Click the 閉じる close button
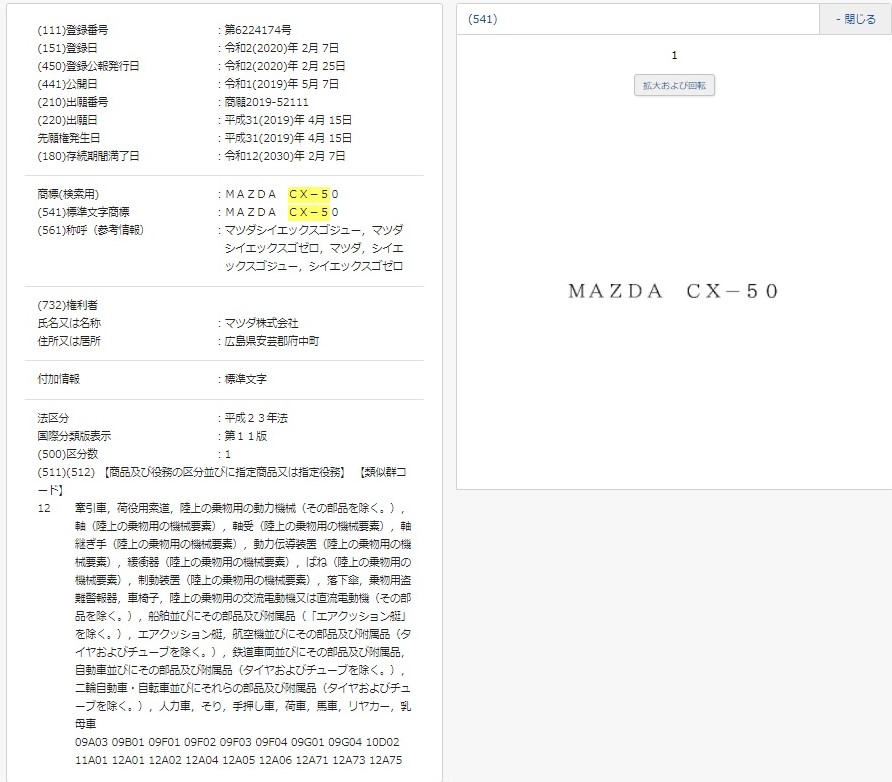Viewport: 892px width, 782px height. (856, 19)
